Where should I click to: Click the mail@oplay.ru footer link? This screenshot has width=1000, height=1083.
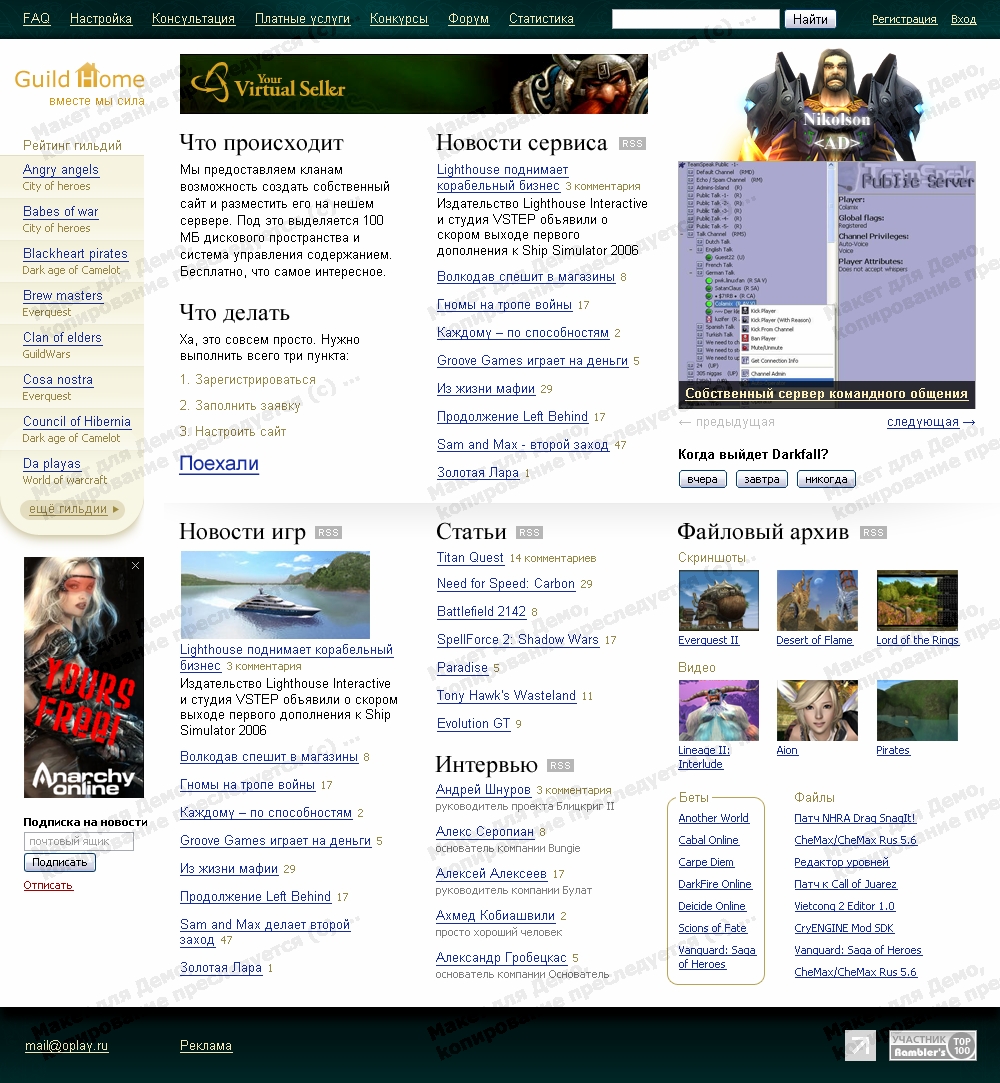pyautogui.click(x=66, y=1046)
